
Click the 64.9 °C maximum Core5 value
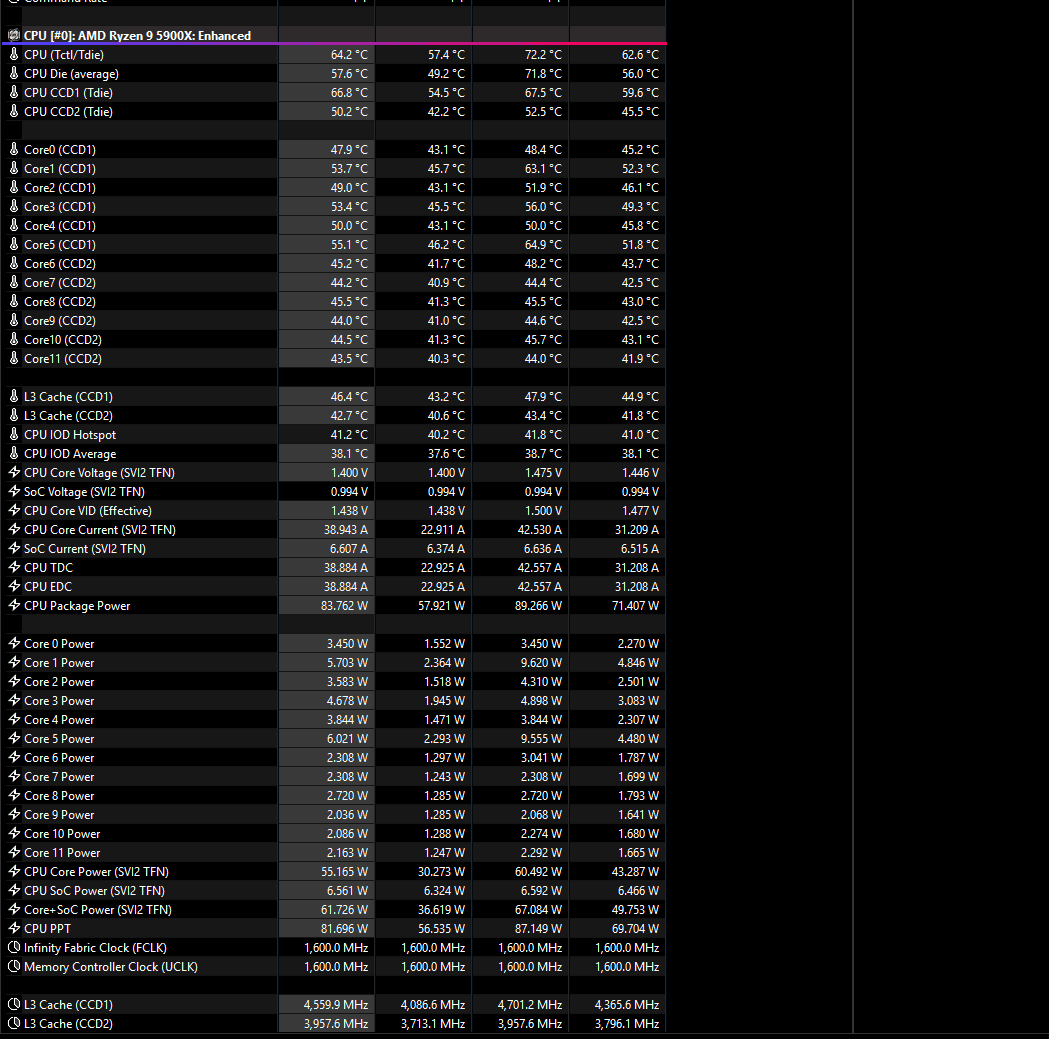coord(543,244)
